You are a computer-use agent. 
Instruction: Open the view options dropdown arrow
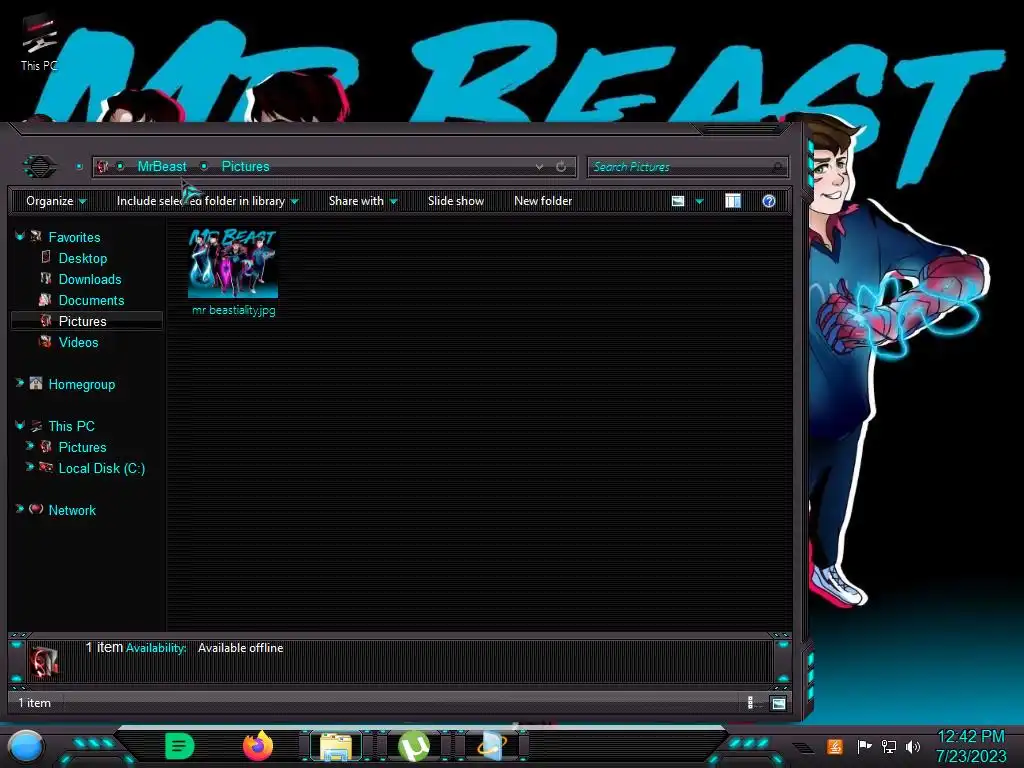point(699,201)
